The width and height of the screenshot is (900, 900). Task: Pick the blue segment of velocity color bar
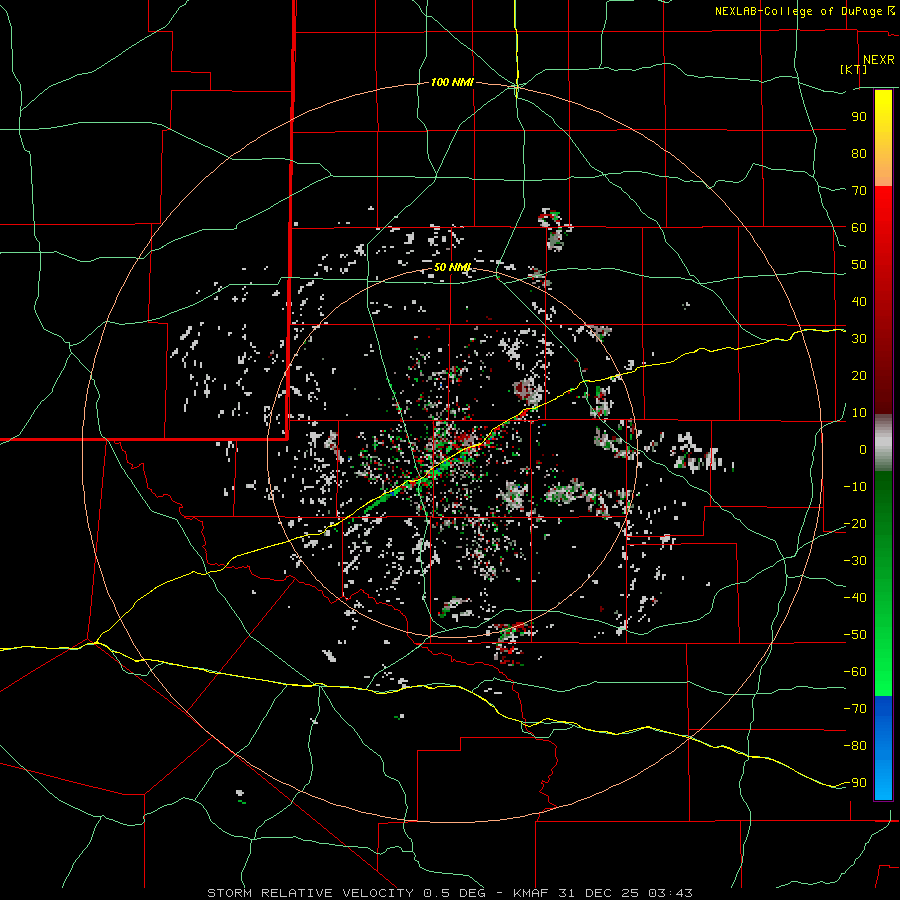coord(883,748)
